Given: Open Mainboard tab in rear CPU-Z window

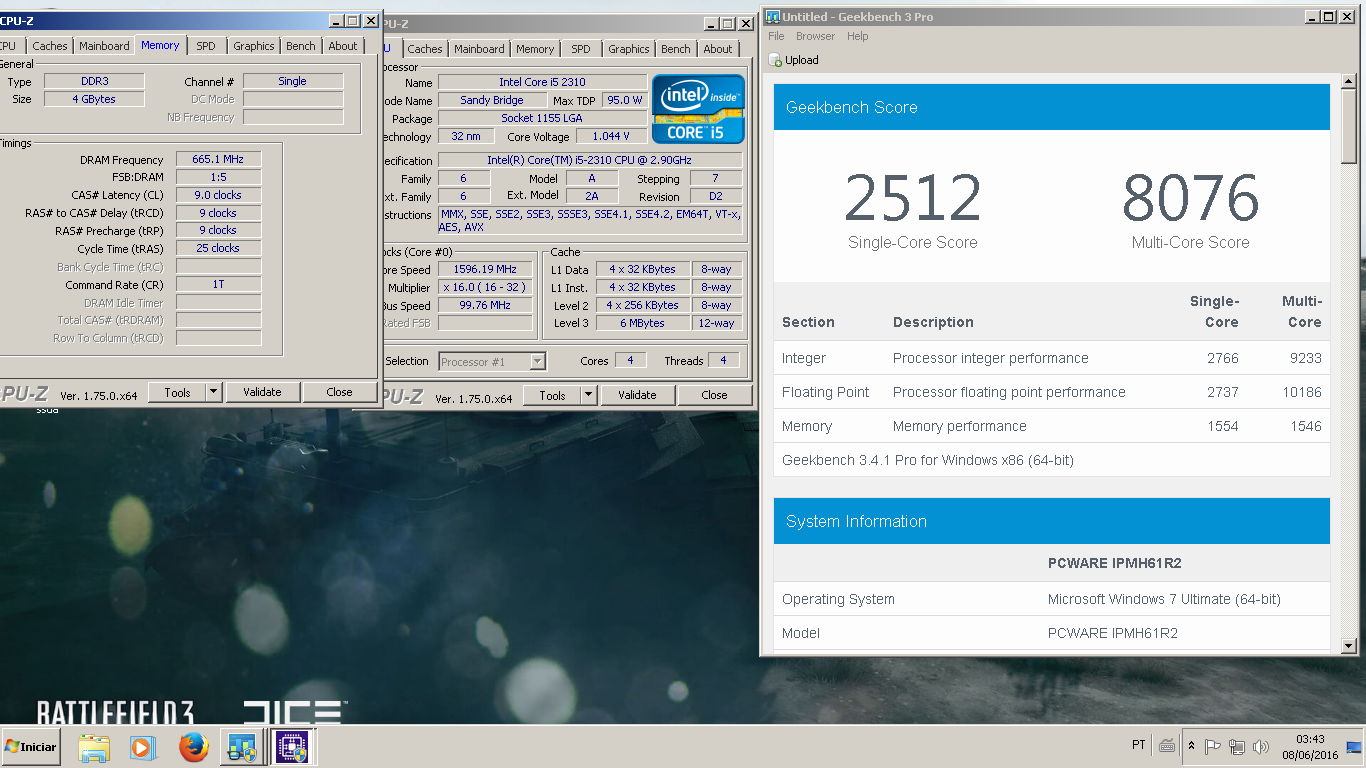Looking at the screenshot, I should point(479,49).
